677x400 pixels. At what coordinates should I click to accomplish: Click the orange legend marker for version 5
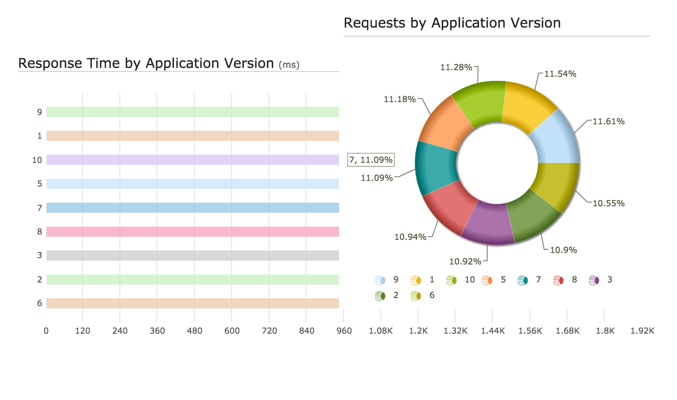tap(487, 281)
